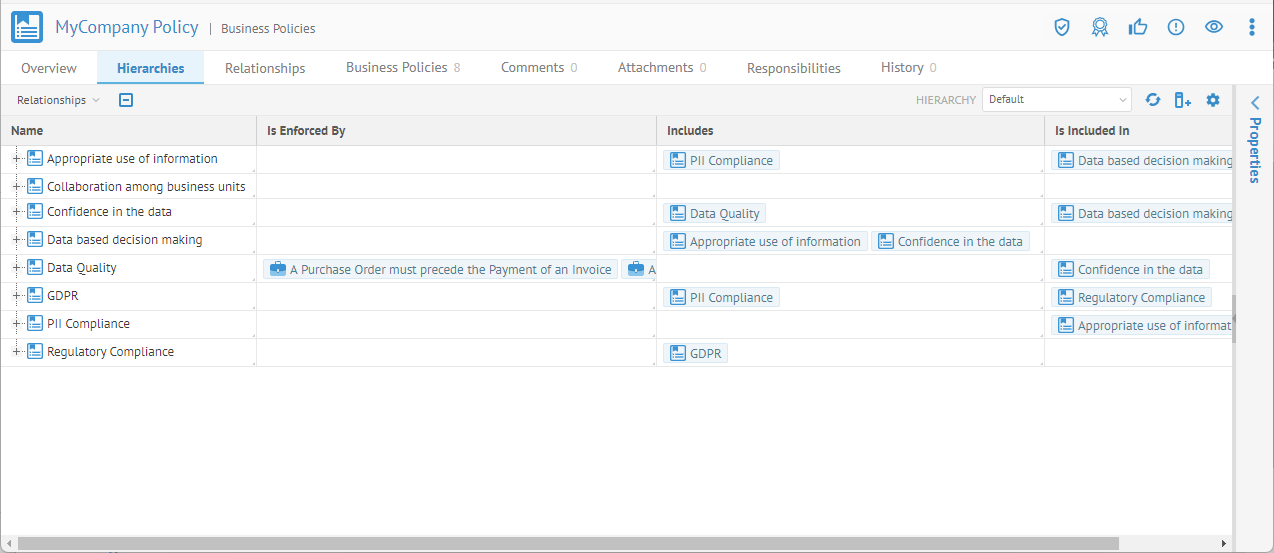The width and height of the screenshot is (1274, 553).
Task: Refresh the hierarchy with the refresh icon
Action: (1153, 100)
